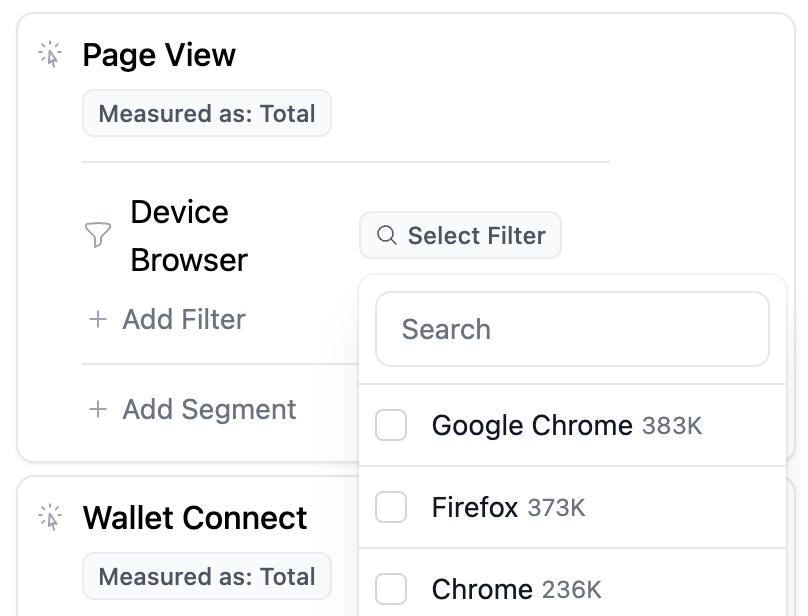
Task: Click the Wallet Connect event title
Action: (x=195, y=518)
